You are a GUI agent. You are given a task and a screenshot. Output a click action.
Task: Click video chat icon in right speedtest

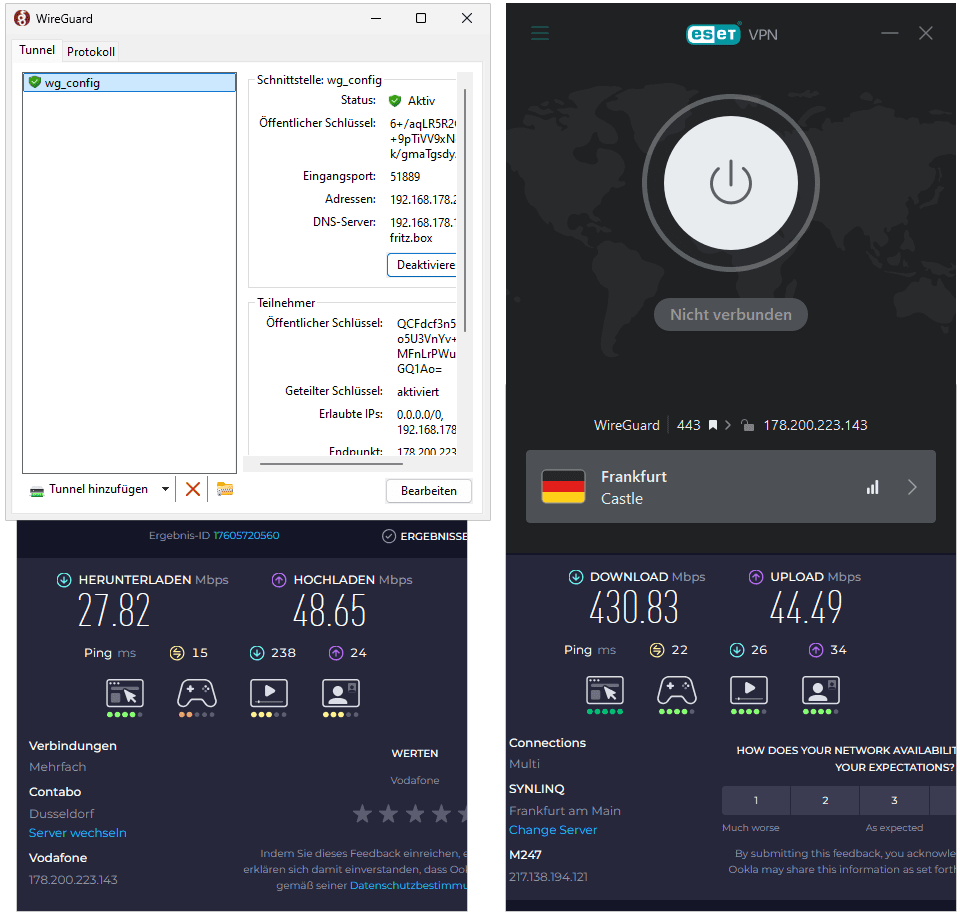pyautogui.click(x=821, y=691)
